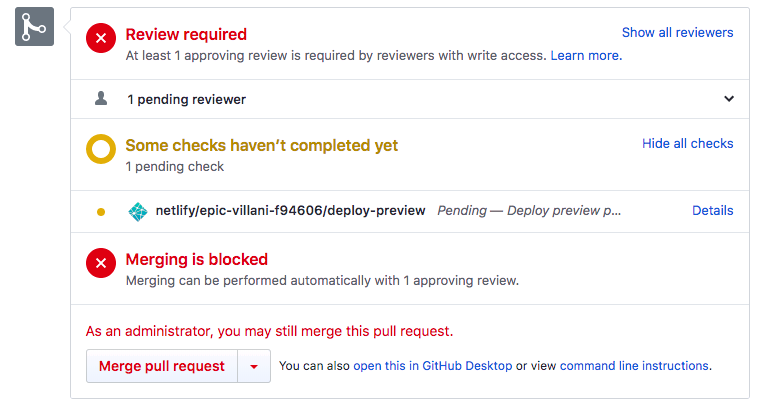Click the Netlify logo icon
The height and width of the screenshot is (403, 761).
click(138, 211)
